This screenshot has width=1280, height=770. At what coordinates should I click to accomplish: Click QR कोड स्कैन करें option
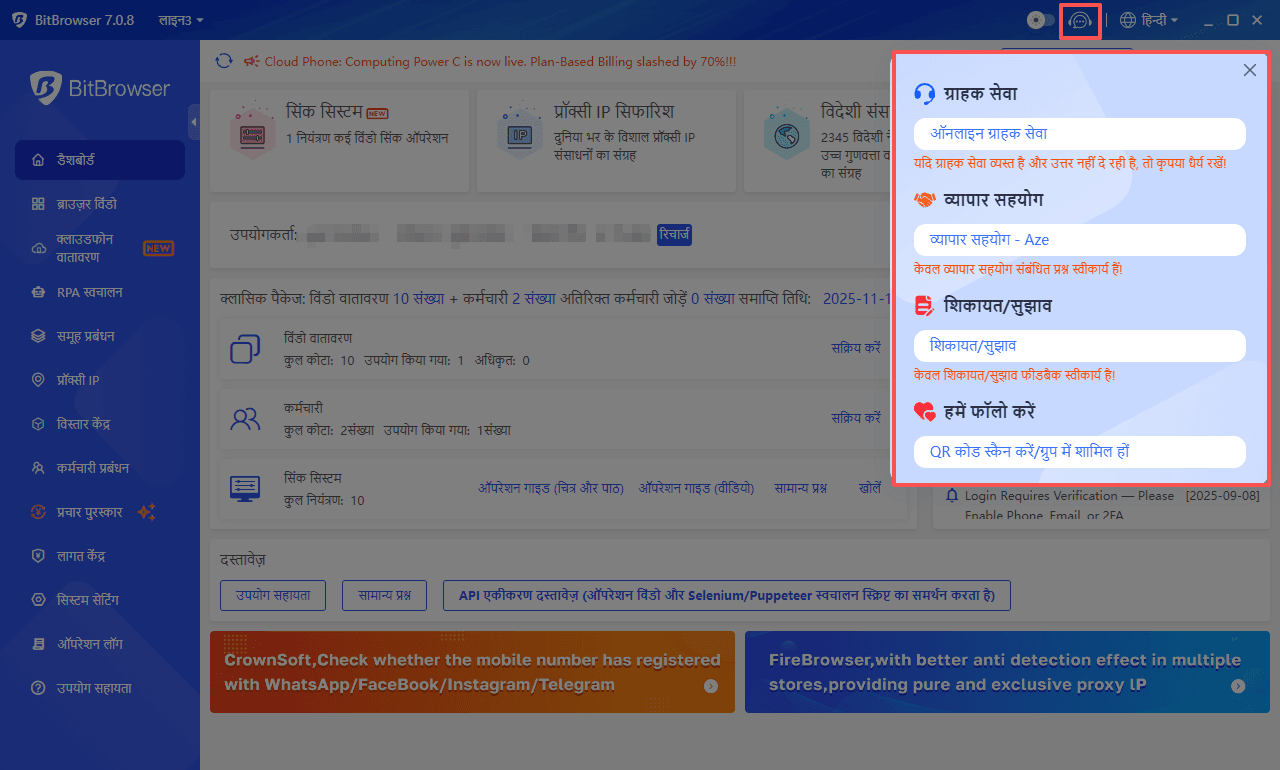pos(1079,452)
